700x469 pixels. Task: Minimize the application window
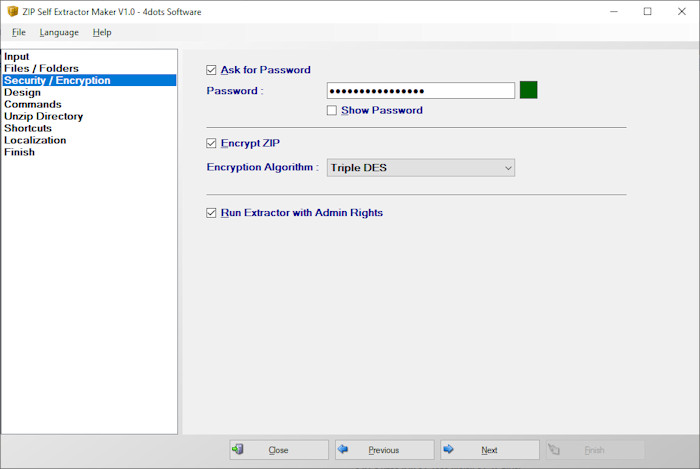614,12
